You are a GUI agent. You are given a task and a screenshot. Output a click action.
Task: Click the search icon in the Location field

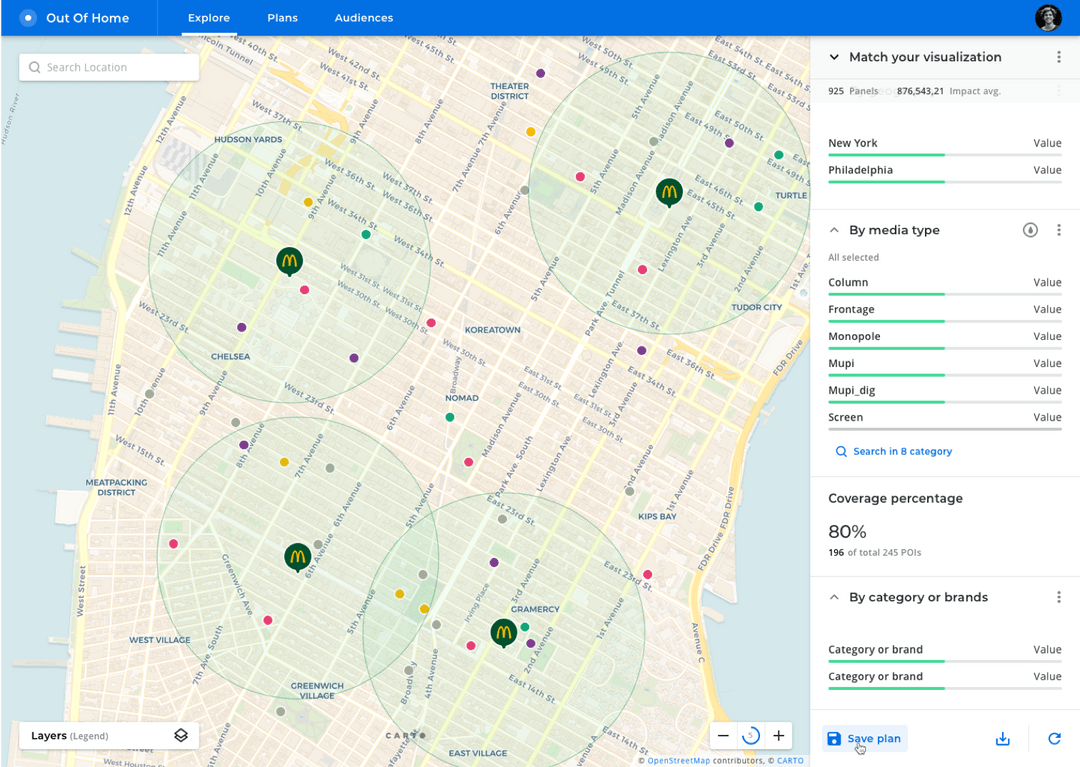tap(34, 67)
